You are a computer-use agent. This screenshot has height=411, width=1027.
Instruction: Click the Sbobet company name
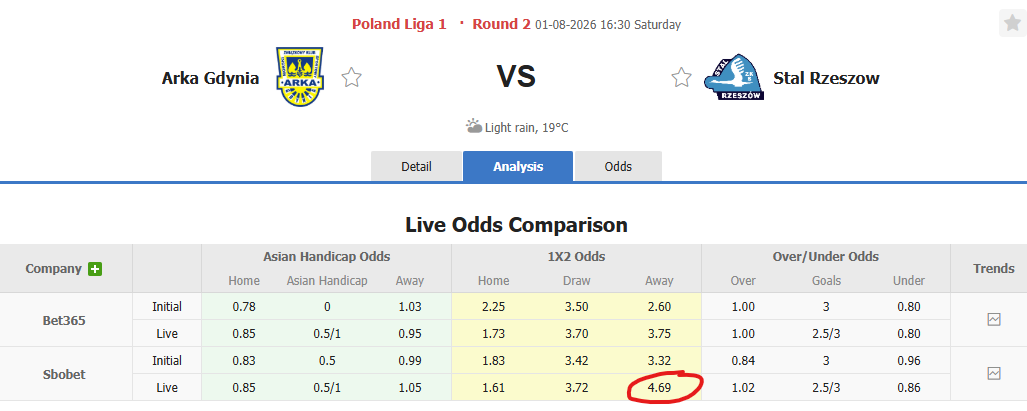pyautogui.click(x=65, y=374)
